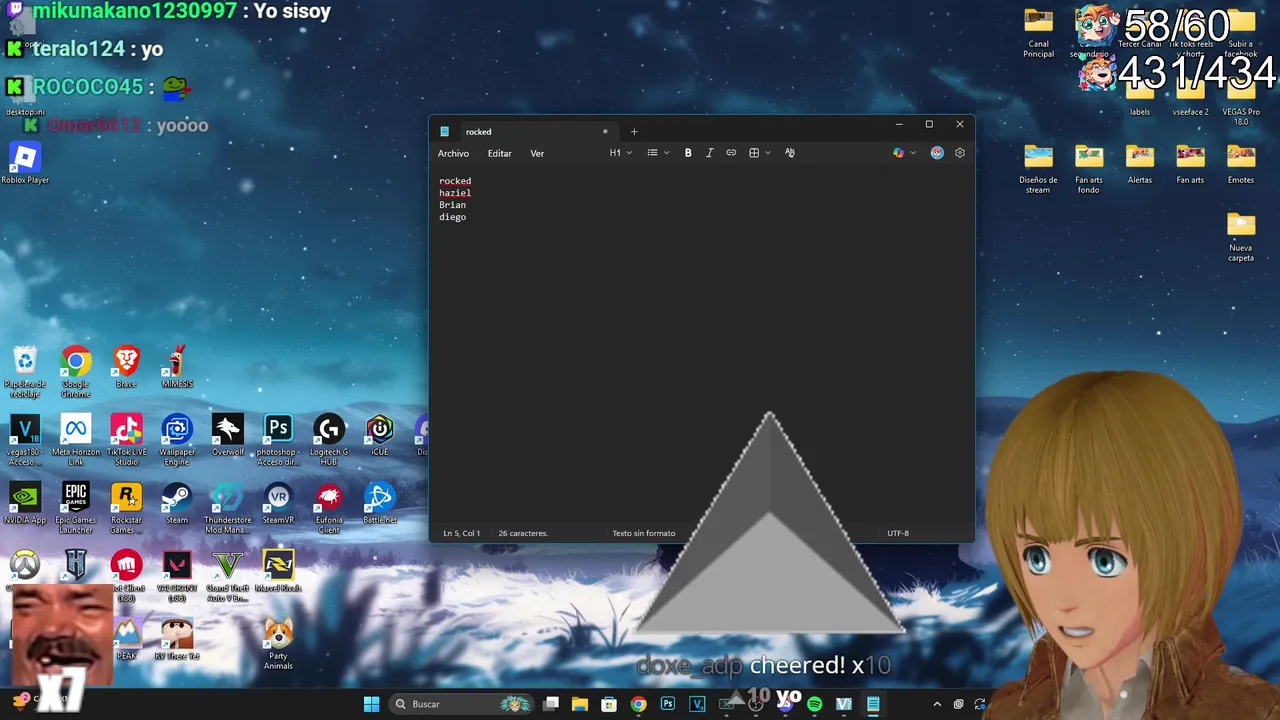This screenshot has height=720, width=1280.
Task: Select the TikTok LIVE Studio shortcut
Action: click(x=126, y=440)
